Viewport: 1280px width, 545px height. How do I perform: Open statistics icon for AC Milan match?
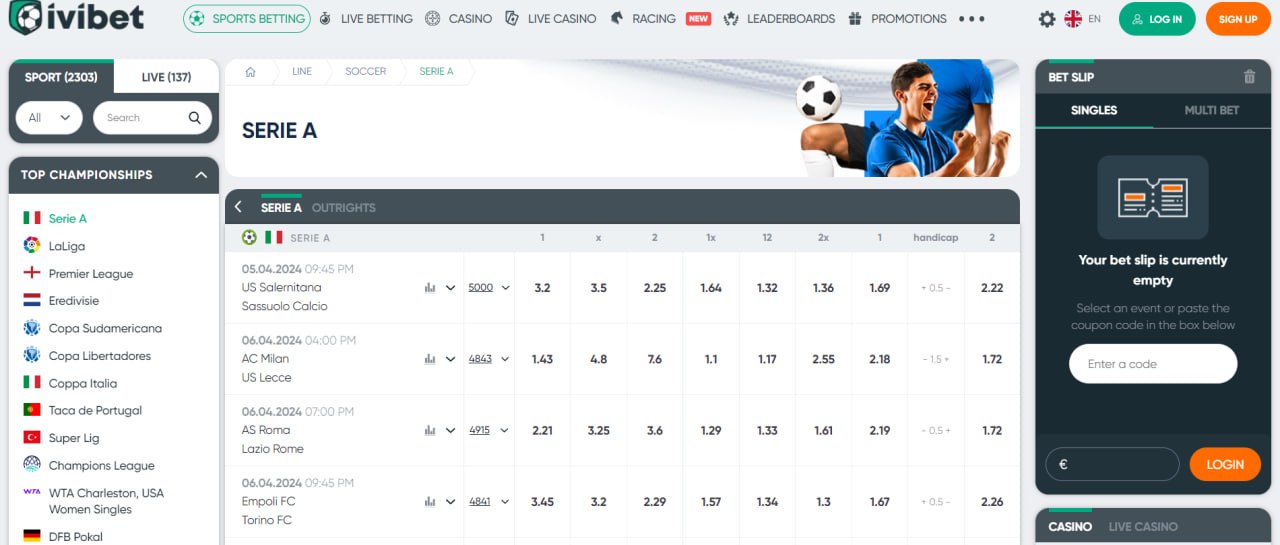point(430,359)
